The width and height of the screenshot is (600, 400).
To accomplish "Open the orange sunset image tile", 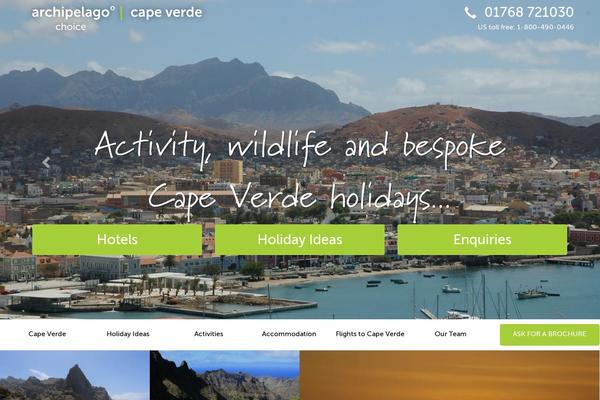I will [450, 375].
